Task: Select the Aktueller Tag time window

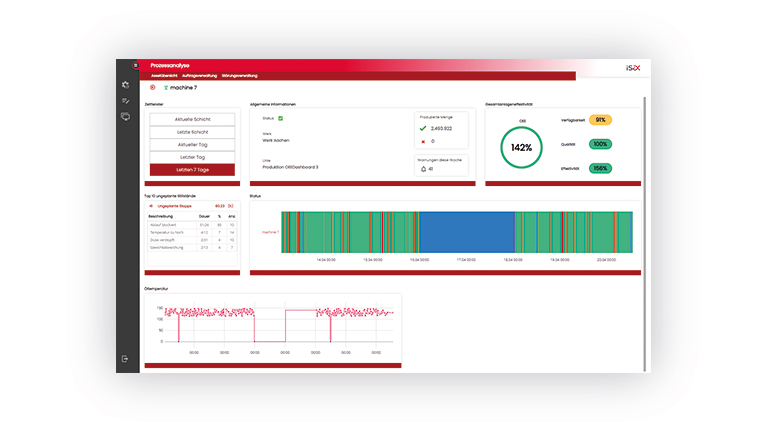Action: pyautogui.click(x=192, y=145)
